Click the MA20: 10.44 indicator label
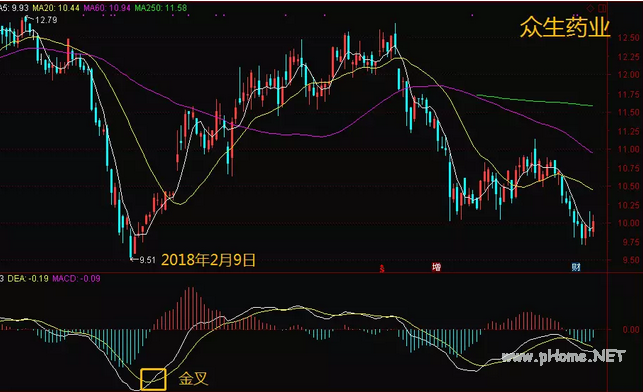The width and height of the screenshot is (643, 392). point(56,7)
